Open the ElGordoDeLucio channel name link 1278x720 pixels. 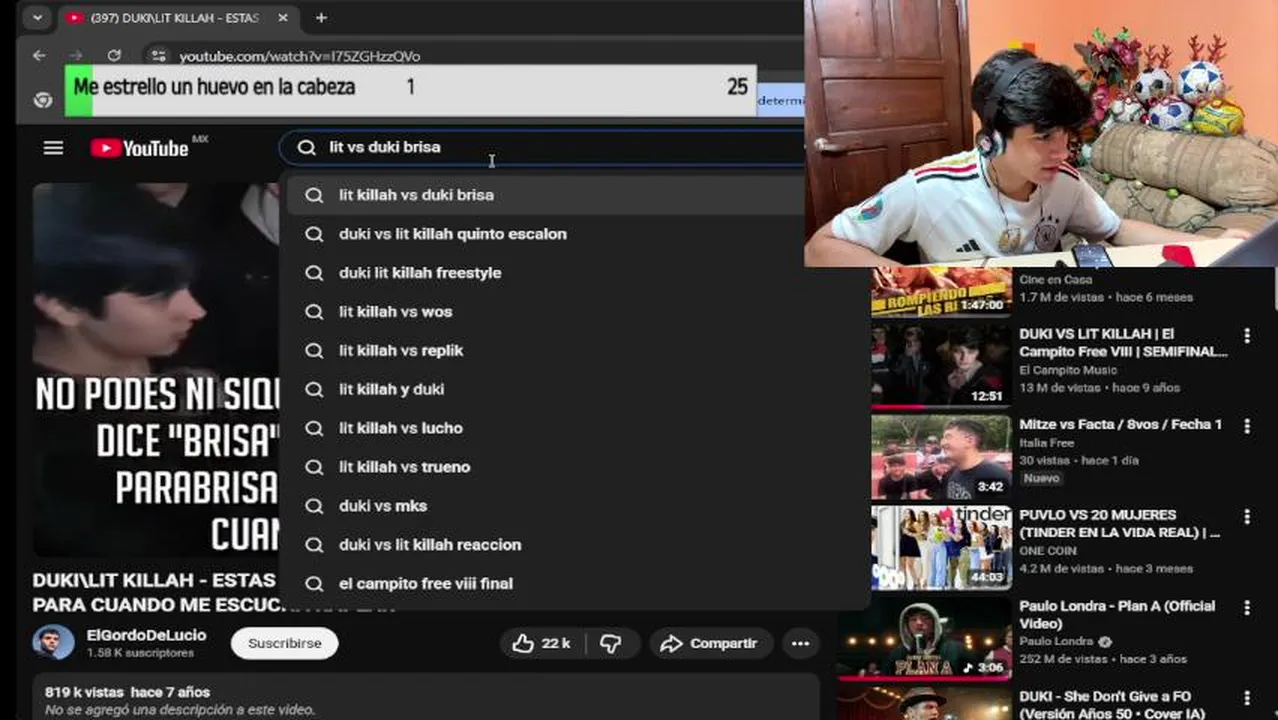[146, 635]
